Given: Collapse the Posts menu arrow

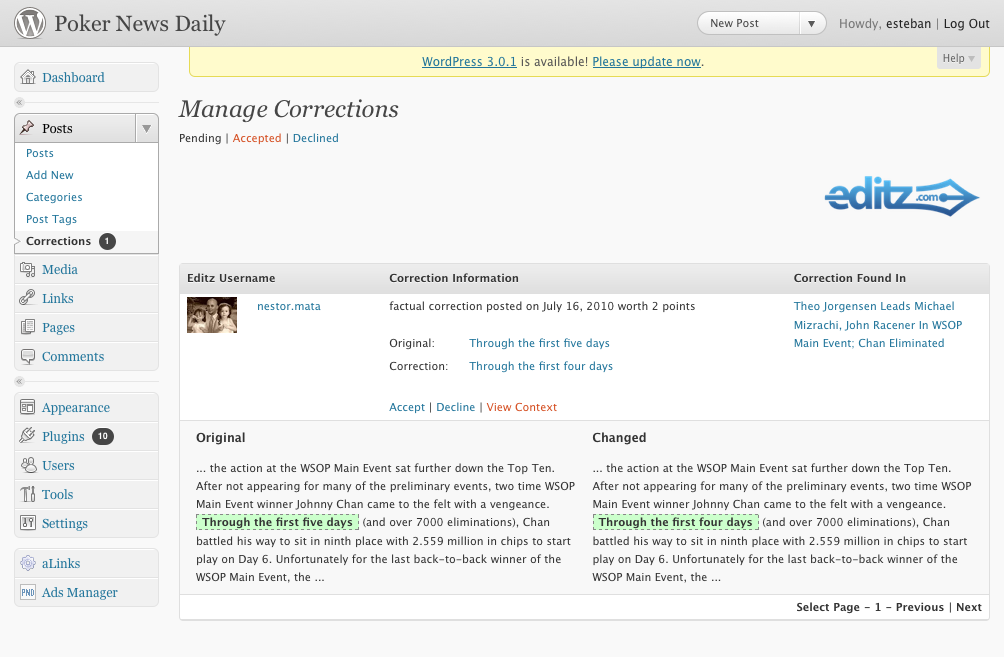Looking at the screenshot, I should (147, 128).
